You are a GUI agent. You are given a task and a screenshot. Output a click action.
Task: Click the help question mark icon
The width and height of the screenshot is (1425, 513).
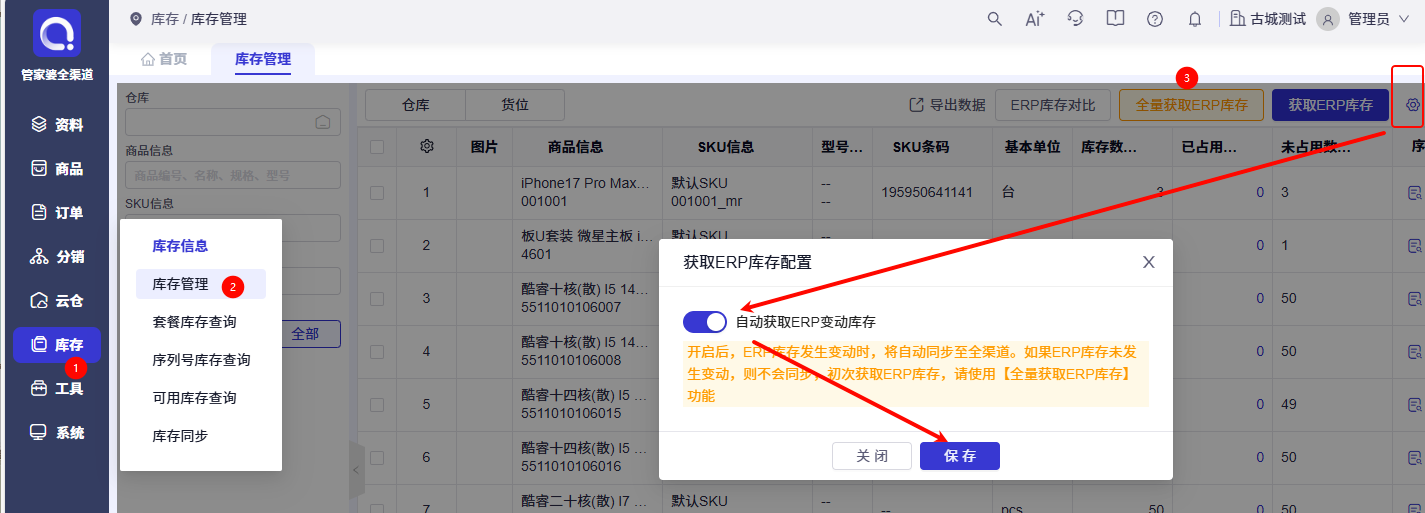tap(1155, 19)
